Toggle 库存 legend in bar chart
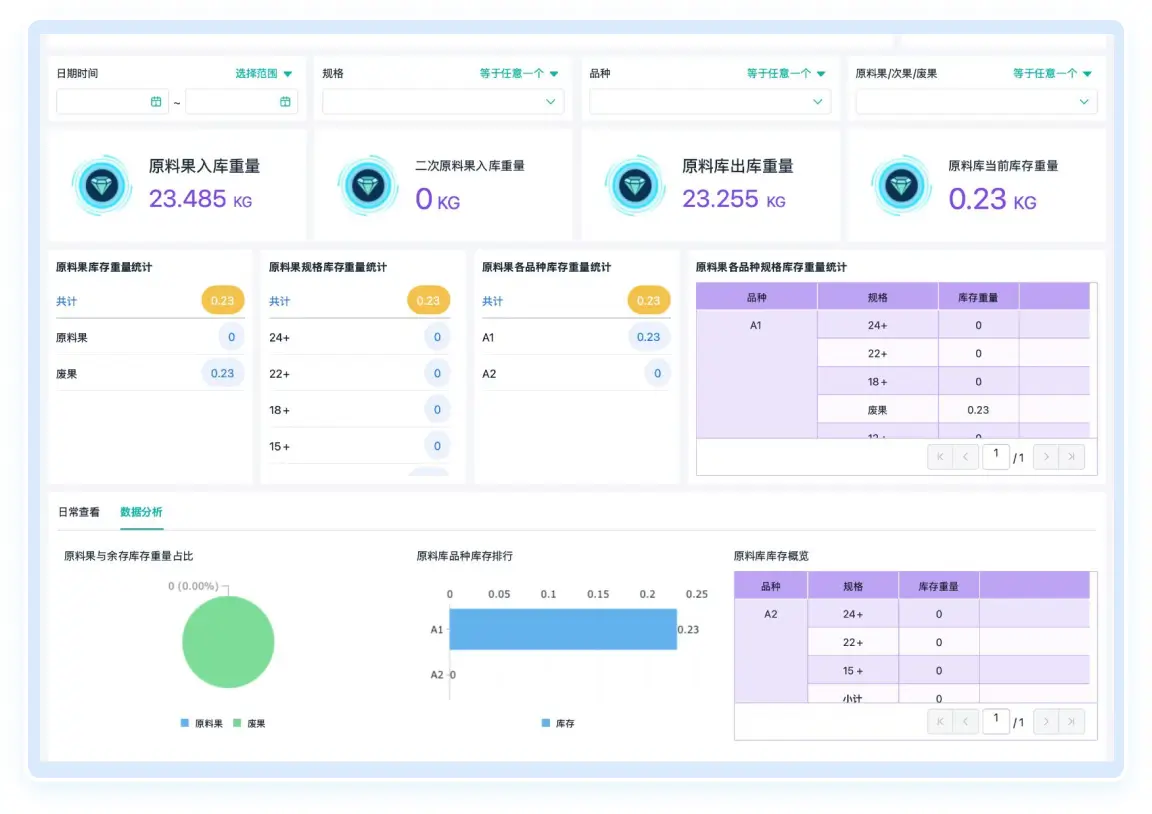Viewport: 1152px width, 814px height. (558, 723)
